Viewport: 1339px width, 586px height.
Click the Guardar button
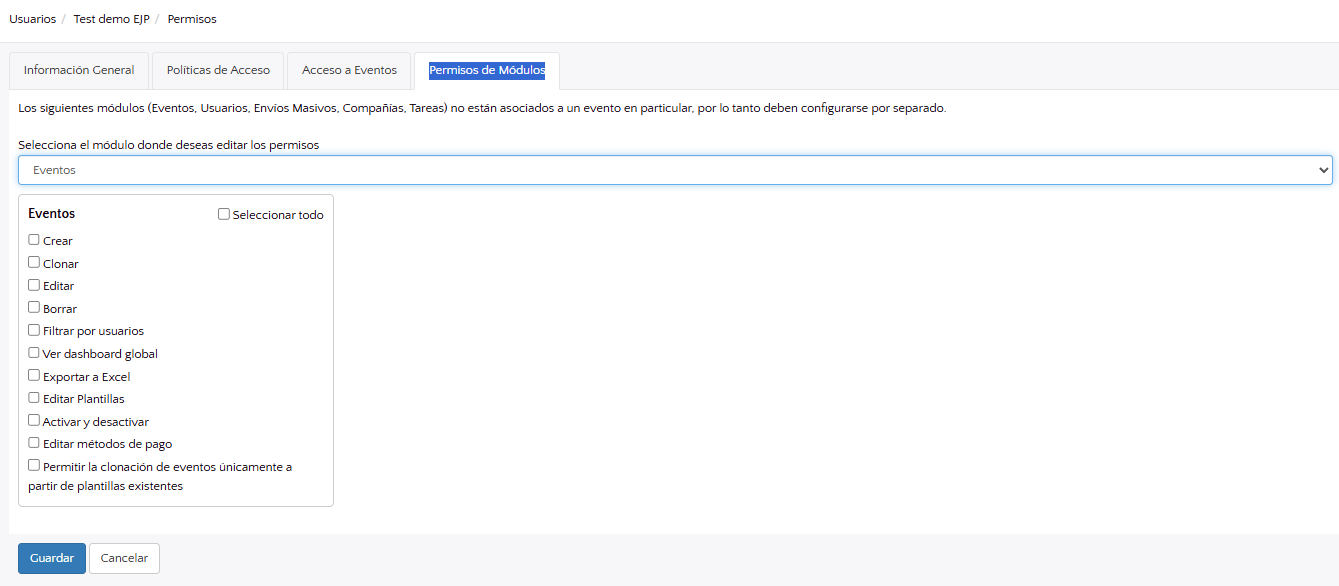tap(52, 558)
